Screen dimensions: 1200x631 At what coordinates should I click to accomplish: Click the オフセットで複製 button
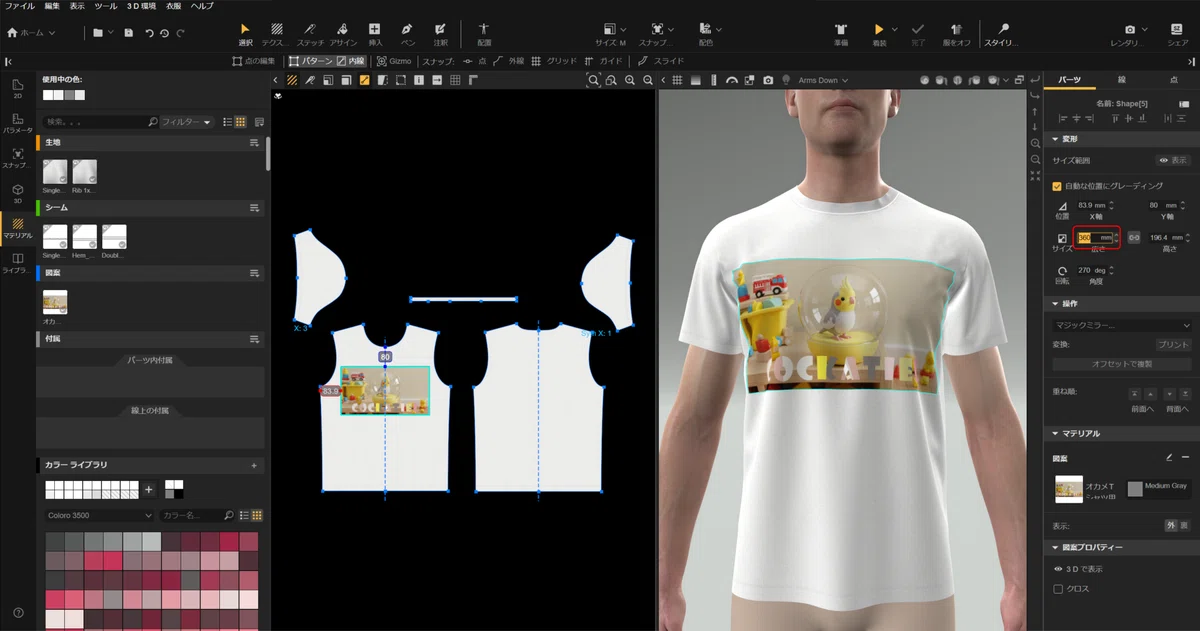coord(1122,363)
